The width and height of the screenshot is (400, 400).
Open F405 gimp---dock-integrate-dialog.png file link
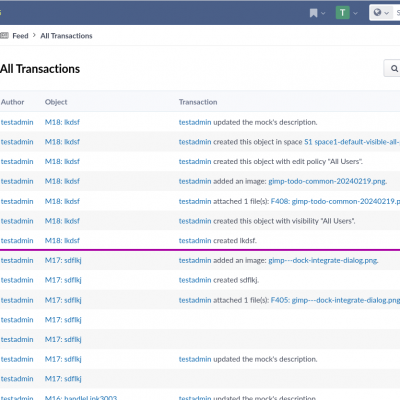point(335,300)
